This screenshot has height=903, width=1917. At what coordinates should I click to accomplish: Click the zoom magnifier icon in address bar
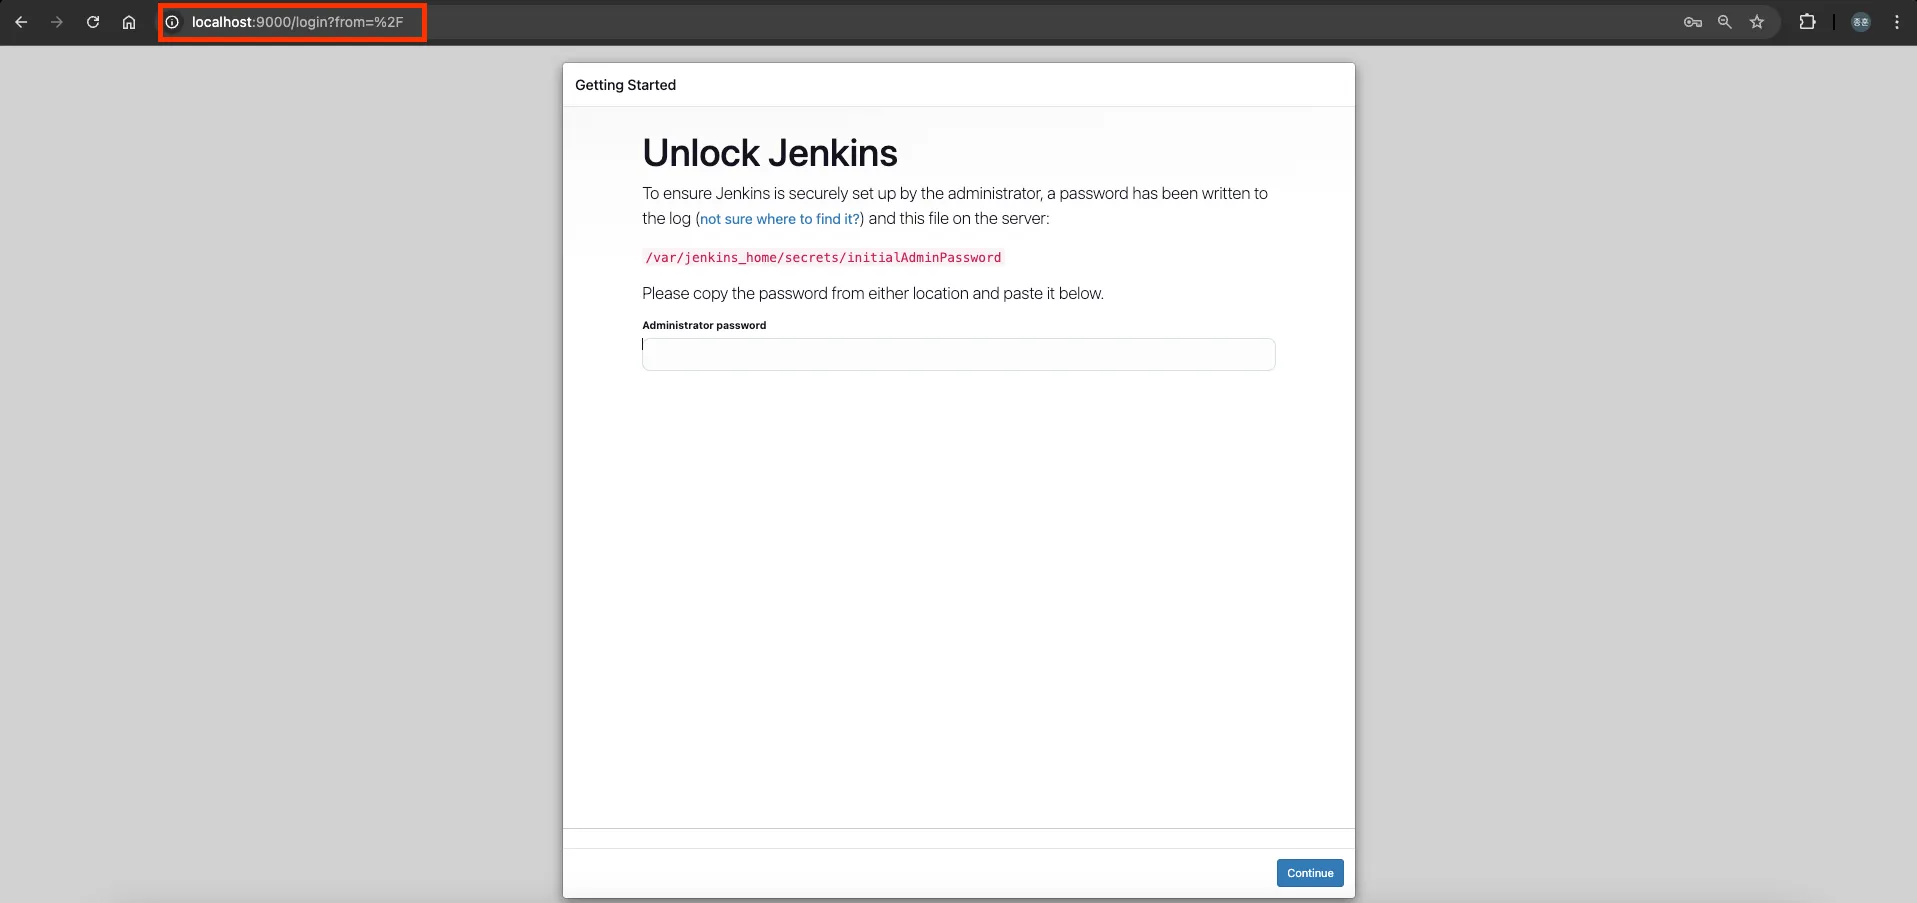tap(1724, 22)
